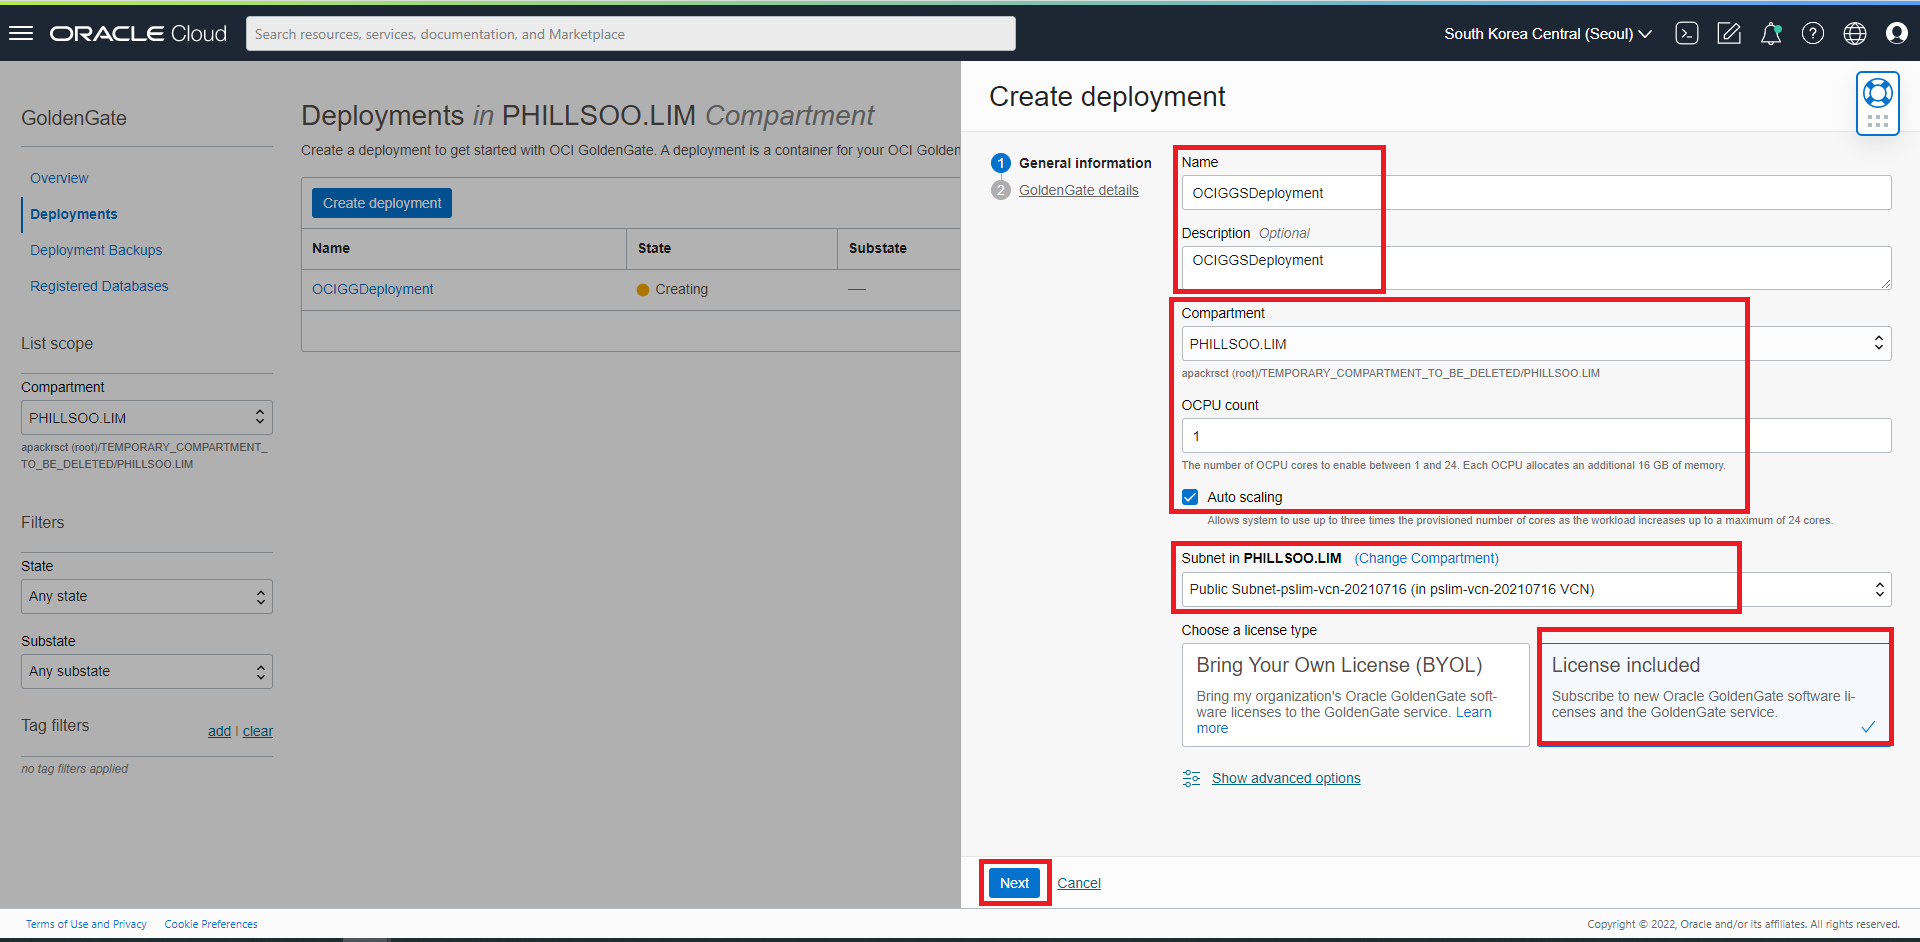Open the announcements bell icon
The height and width of the screenshot is (942, 1920).
(x=1771, y=33)
